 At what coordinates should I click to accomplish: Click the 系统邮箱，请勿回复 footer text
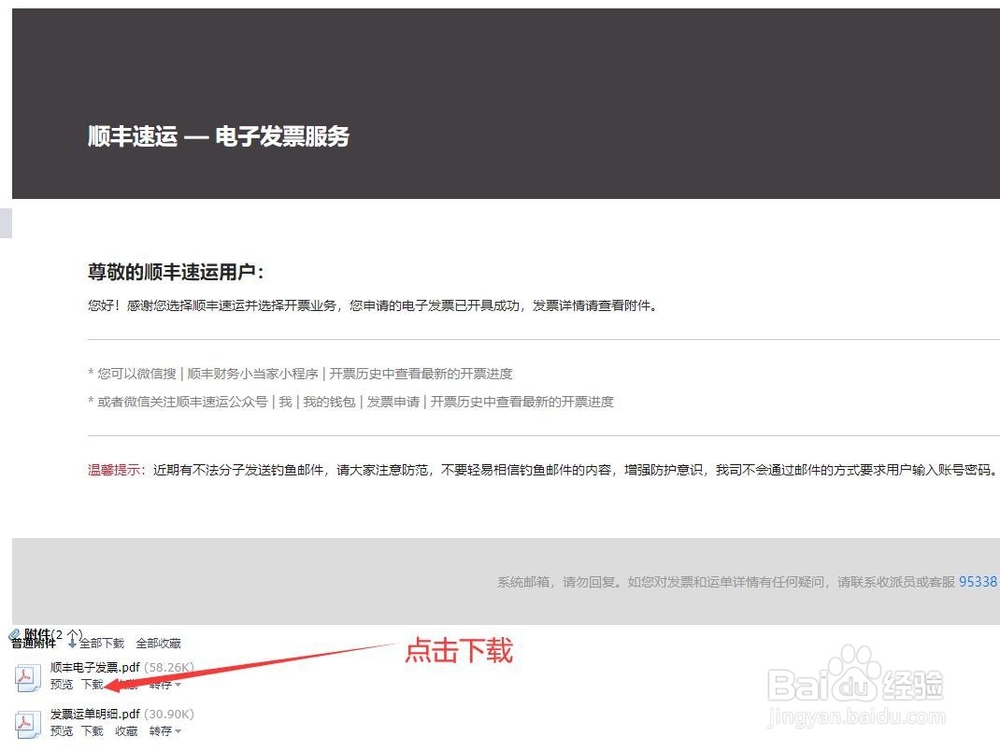click(558, 582)
